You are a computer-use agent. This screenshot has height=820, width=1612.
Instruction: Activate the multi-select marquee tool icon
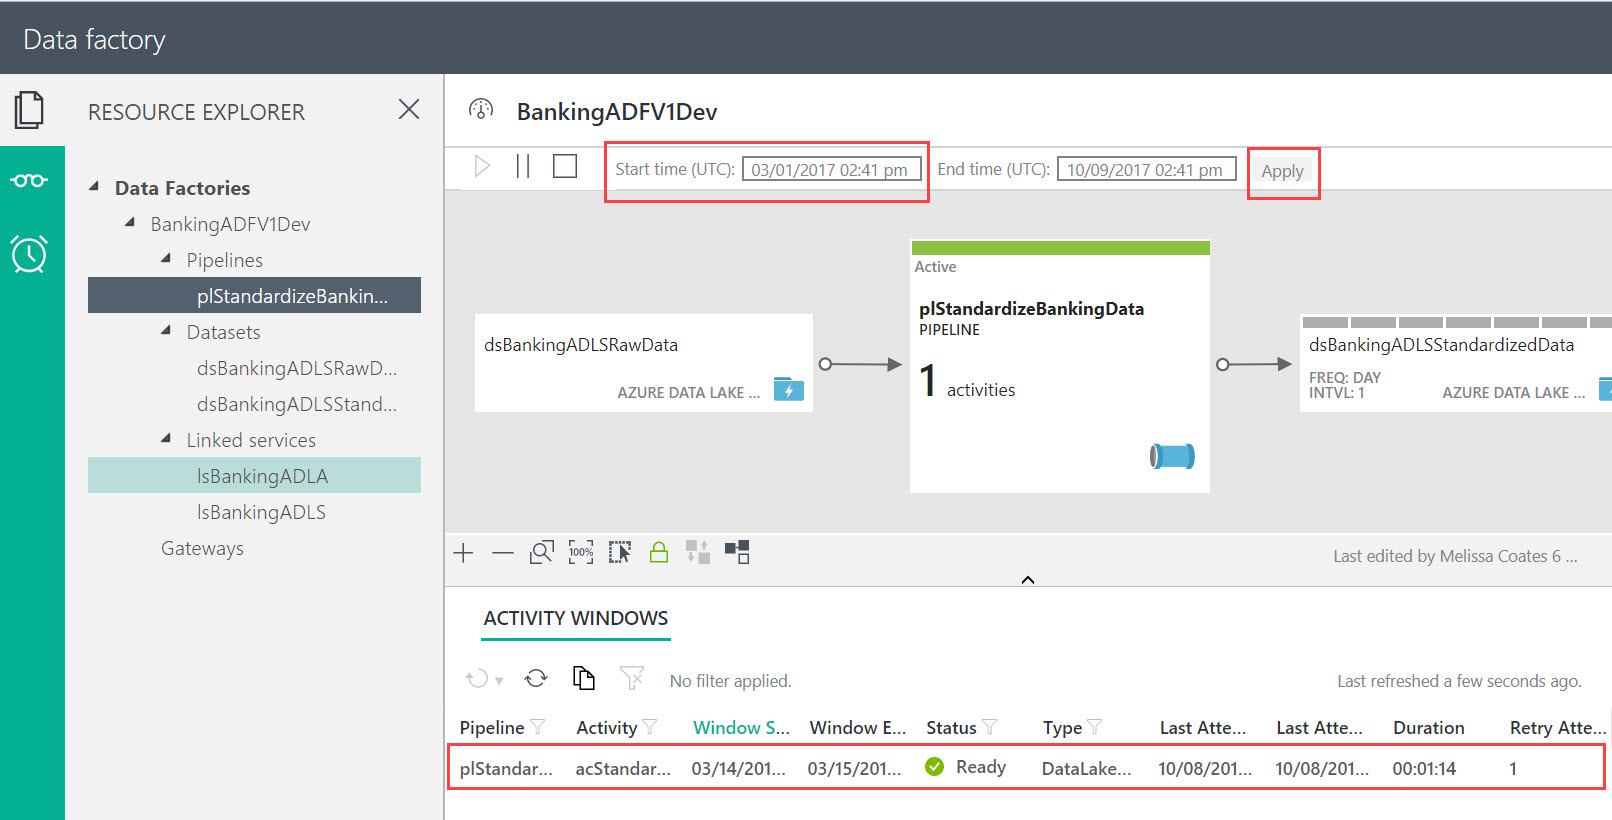click(620, 552)
